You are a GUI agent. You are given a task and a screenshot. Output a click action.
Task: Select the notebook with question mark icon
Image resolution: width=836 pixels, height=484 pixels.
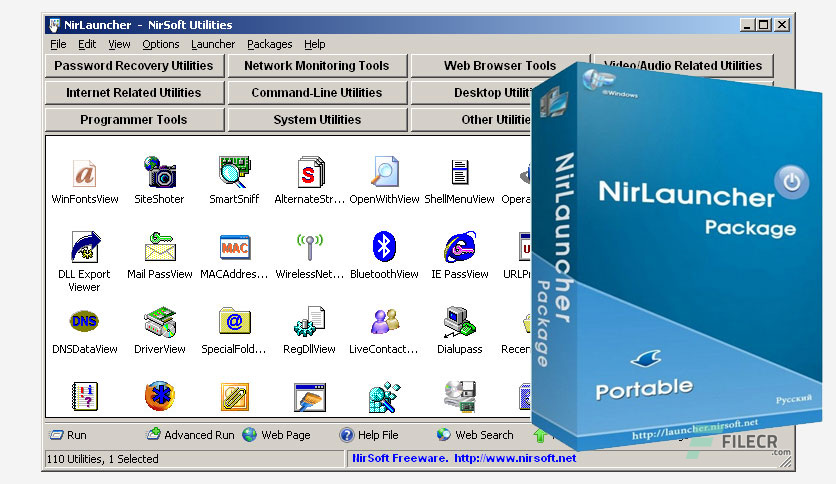tap(85, 397)
